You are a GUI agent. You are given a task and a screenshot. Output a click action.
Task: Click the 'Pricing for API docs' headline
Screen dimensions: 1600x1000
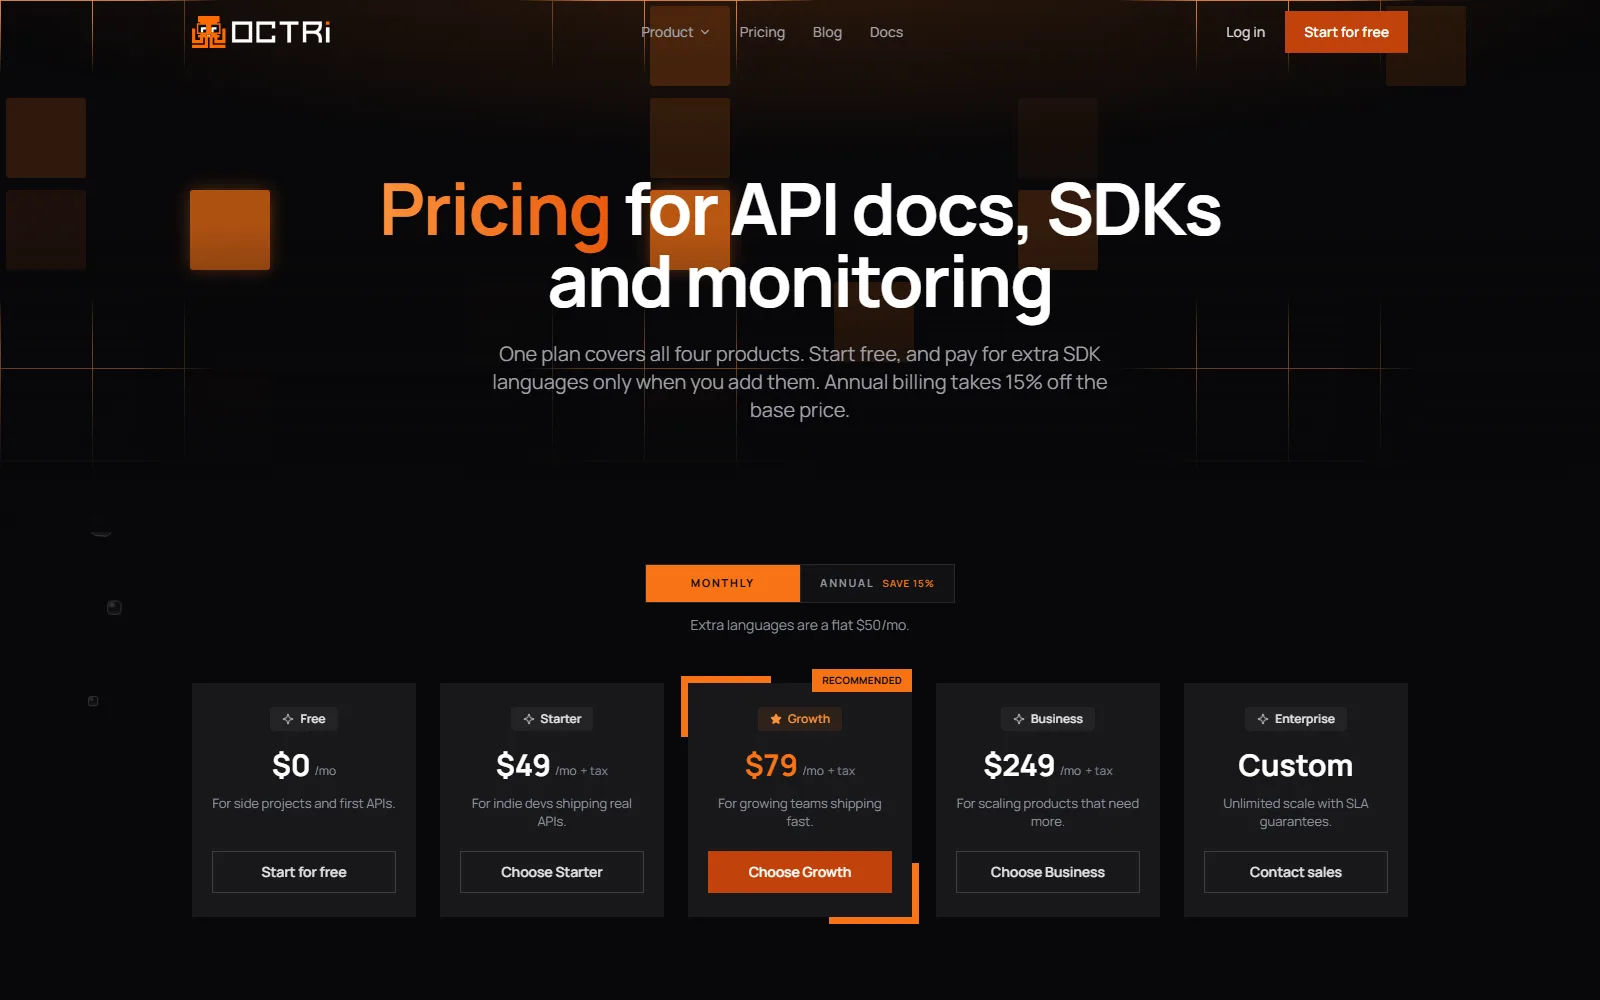pos(800,247)
